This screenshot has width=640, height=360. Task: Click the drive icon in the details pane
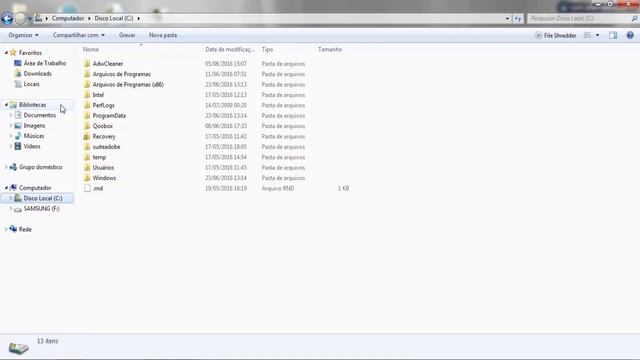pyautogui.click(x=18, y=348)
